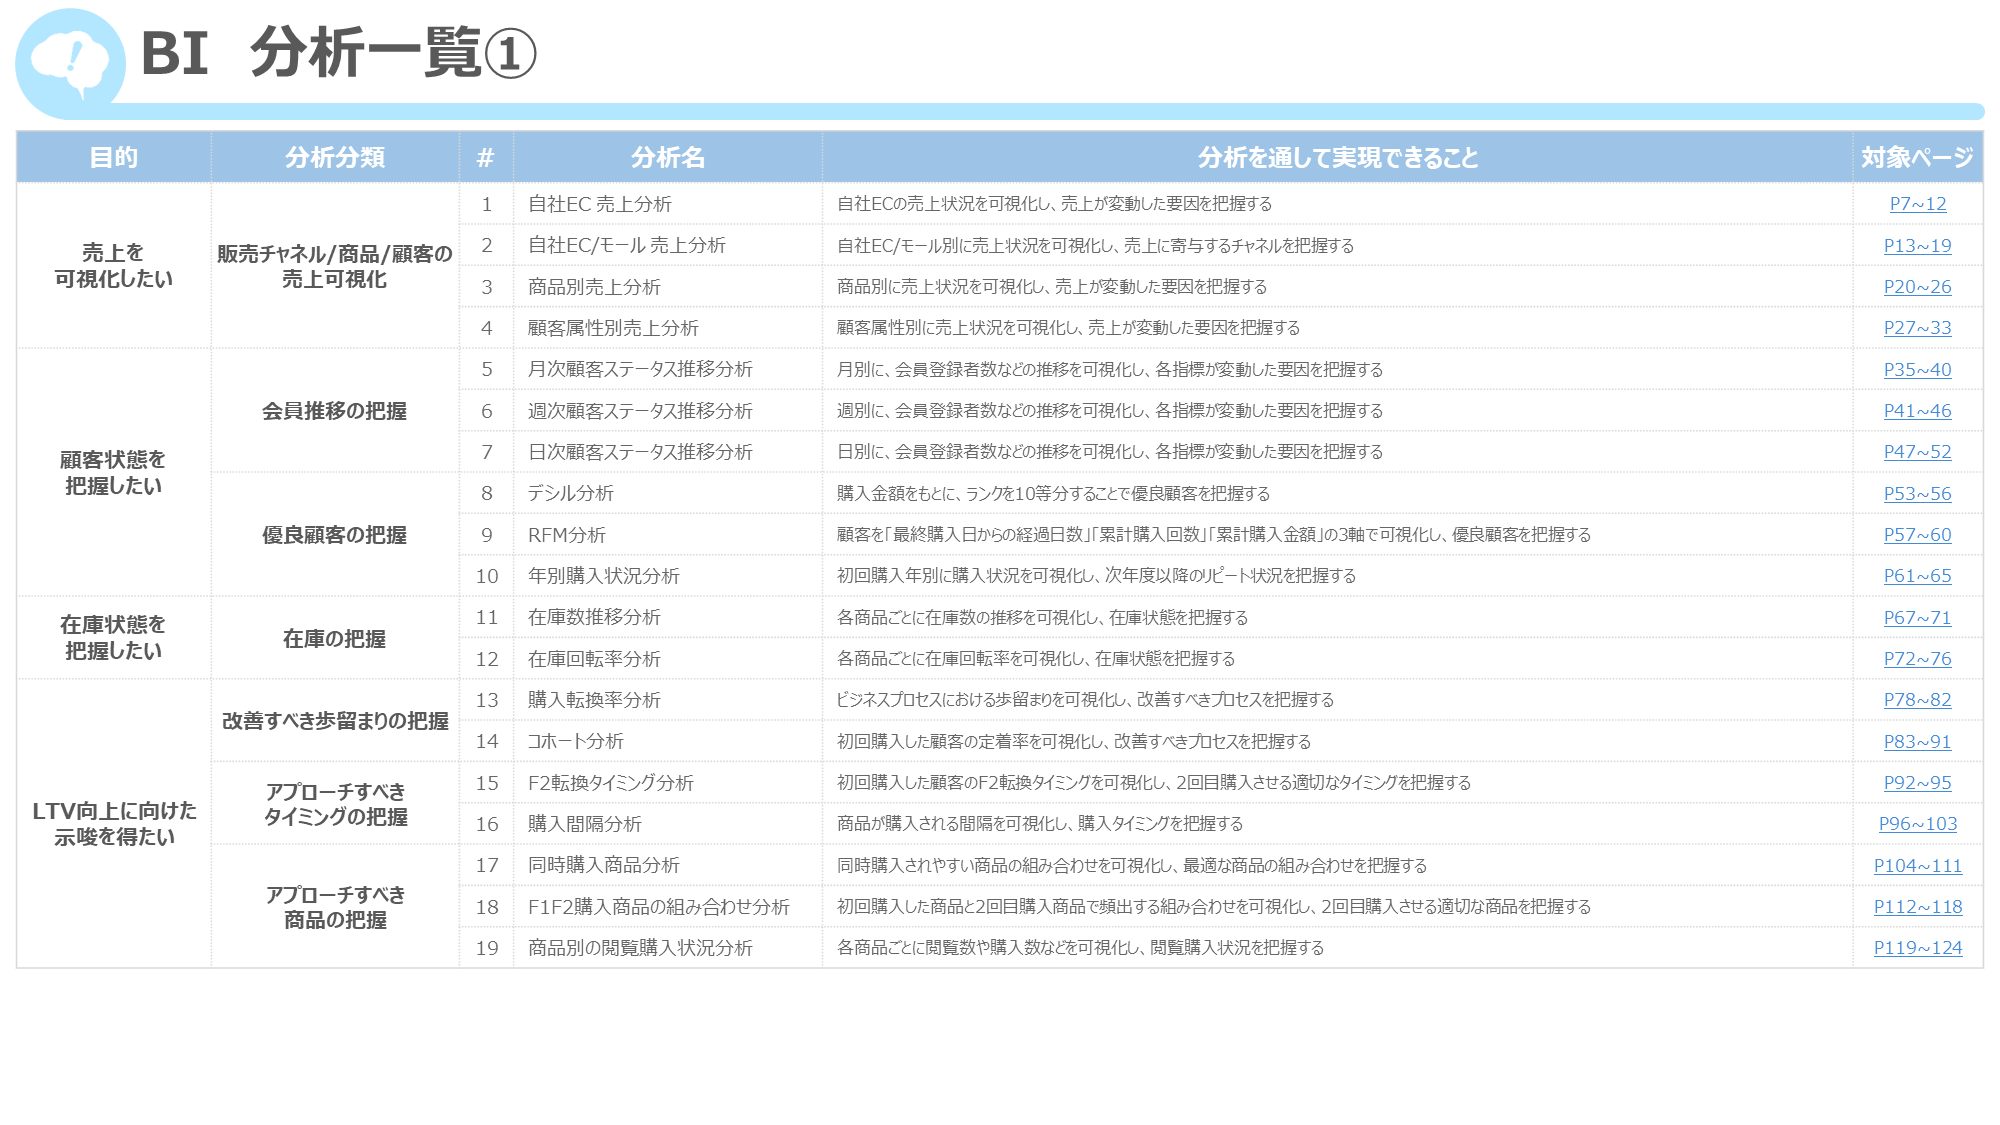Viewport: 2000px width, 1125px height.
Task: Select the 月次顧客ステータス推移分析 cell
Action: 668,369
